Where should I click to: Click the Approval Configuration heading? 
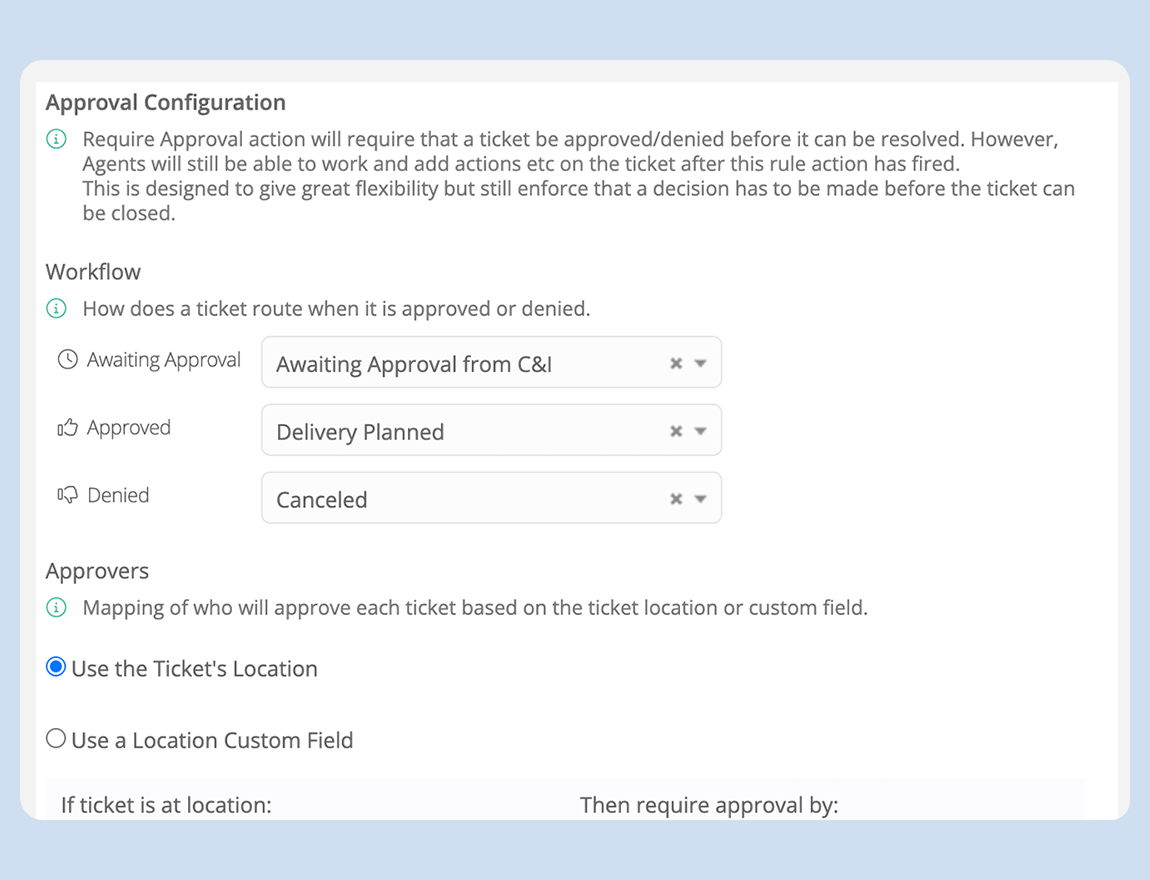tap(166, 102)
